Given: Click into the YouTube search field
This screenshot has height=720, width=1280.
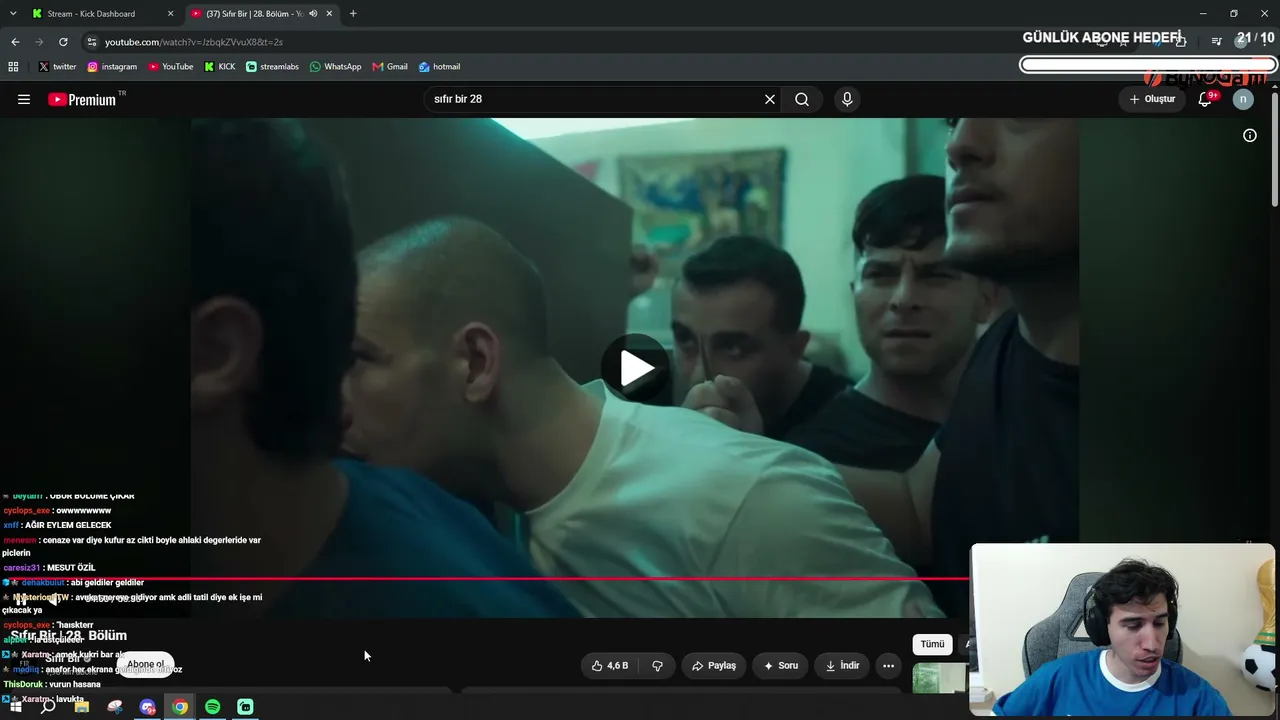Looking at the screenshot, I should pos(595,99).
